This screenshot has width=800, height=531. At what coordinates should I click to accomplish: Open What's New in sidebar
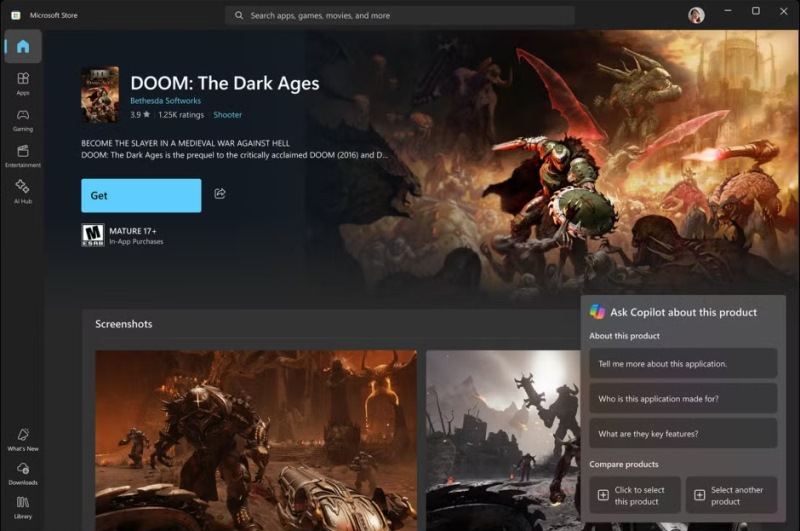pos(22,439)
